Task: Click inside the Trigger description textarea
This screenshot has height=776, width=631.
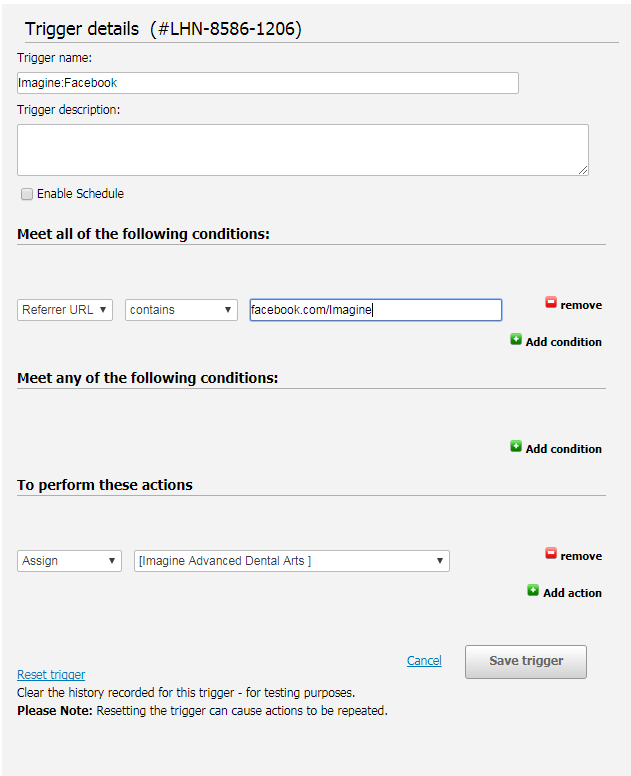Action: 302,150
